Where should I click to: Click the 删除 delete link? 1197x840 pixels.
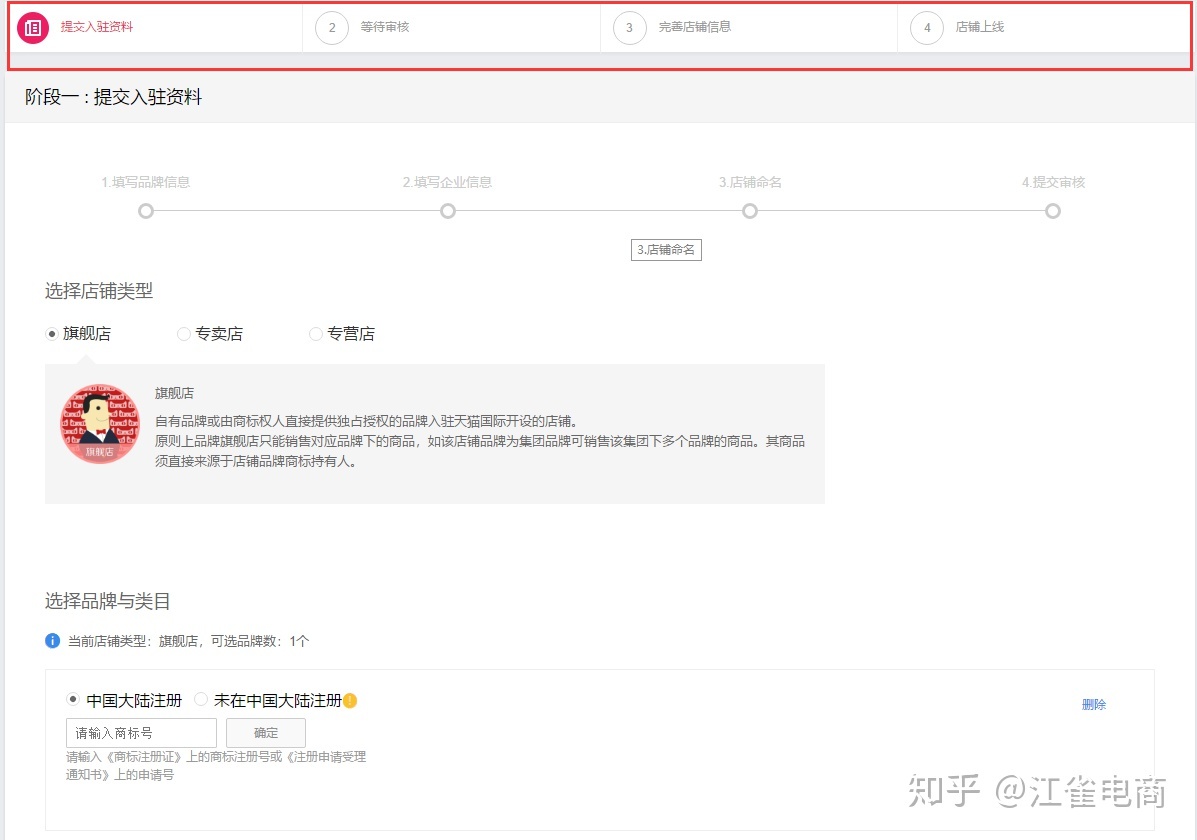(1094, 705)
